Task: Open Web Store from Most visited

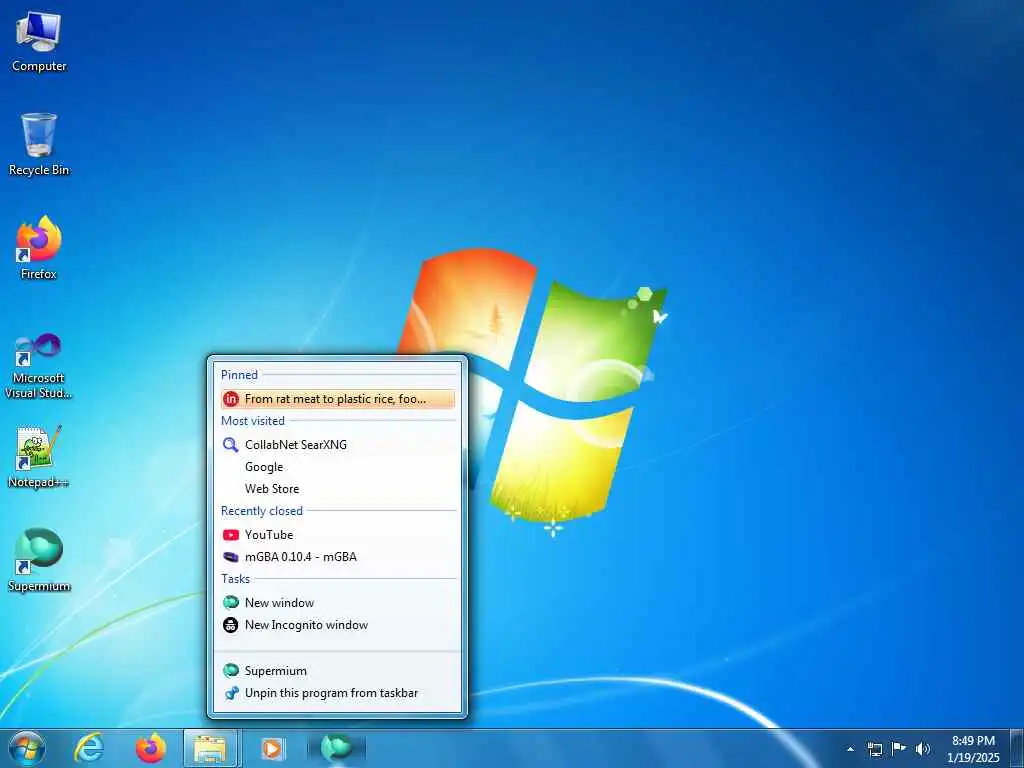Action: [338, 488]
